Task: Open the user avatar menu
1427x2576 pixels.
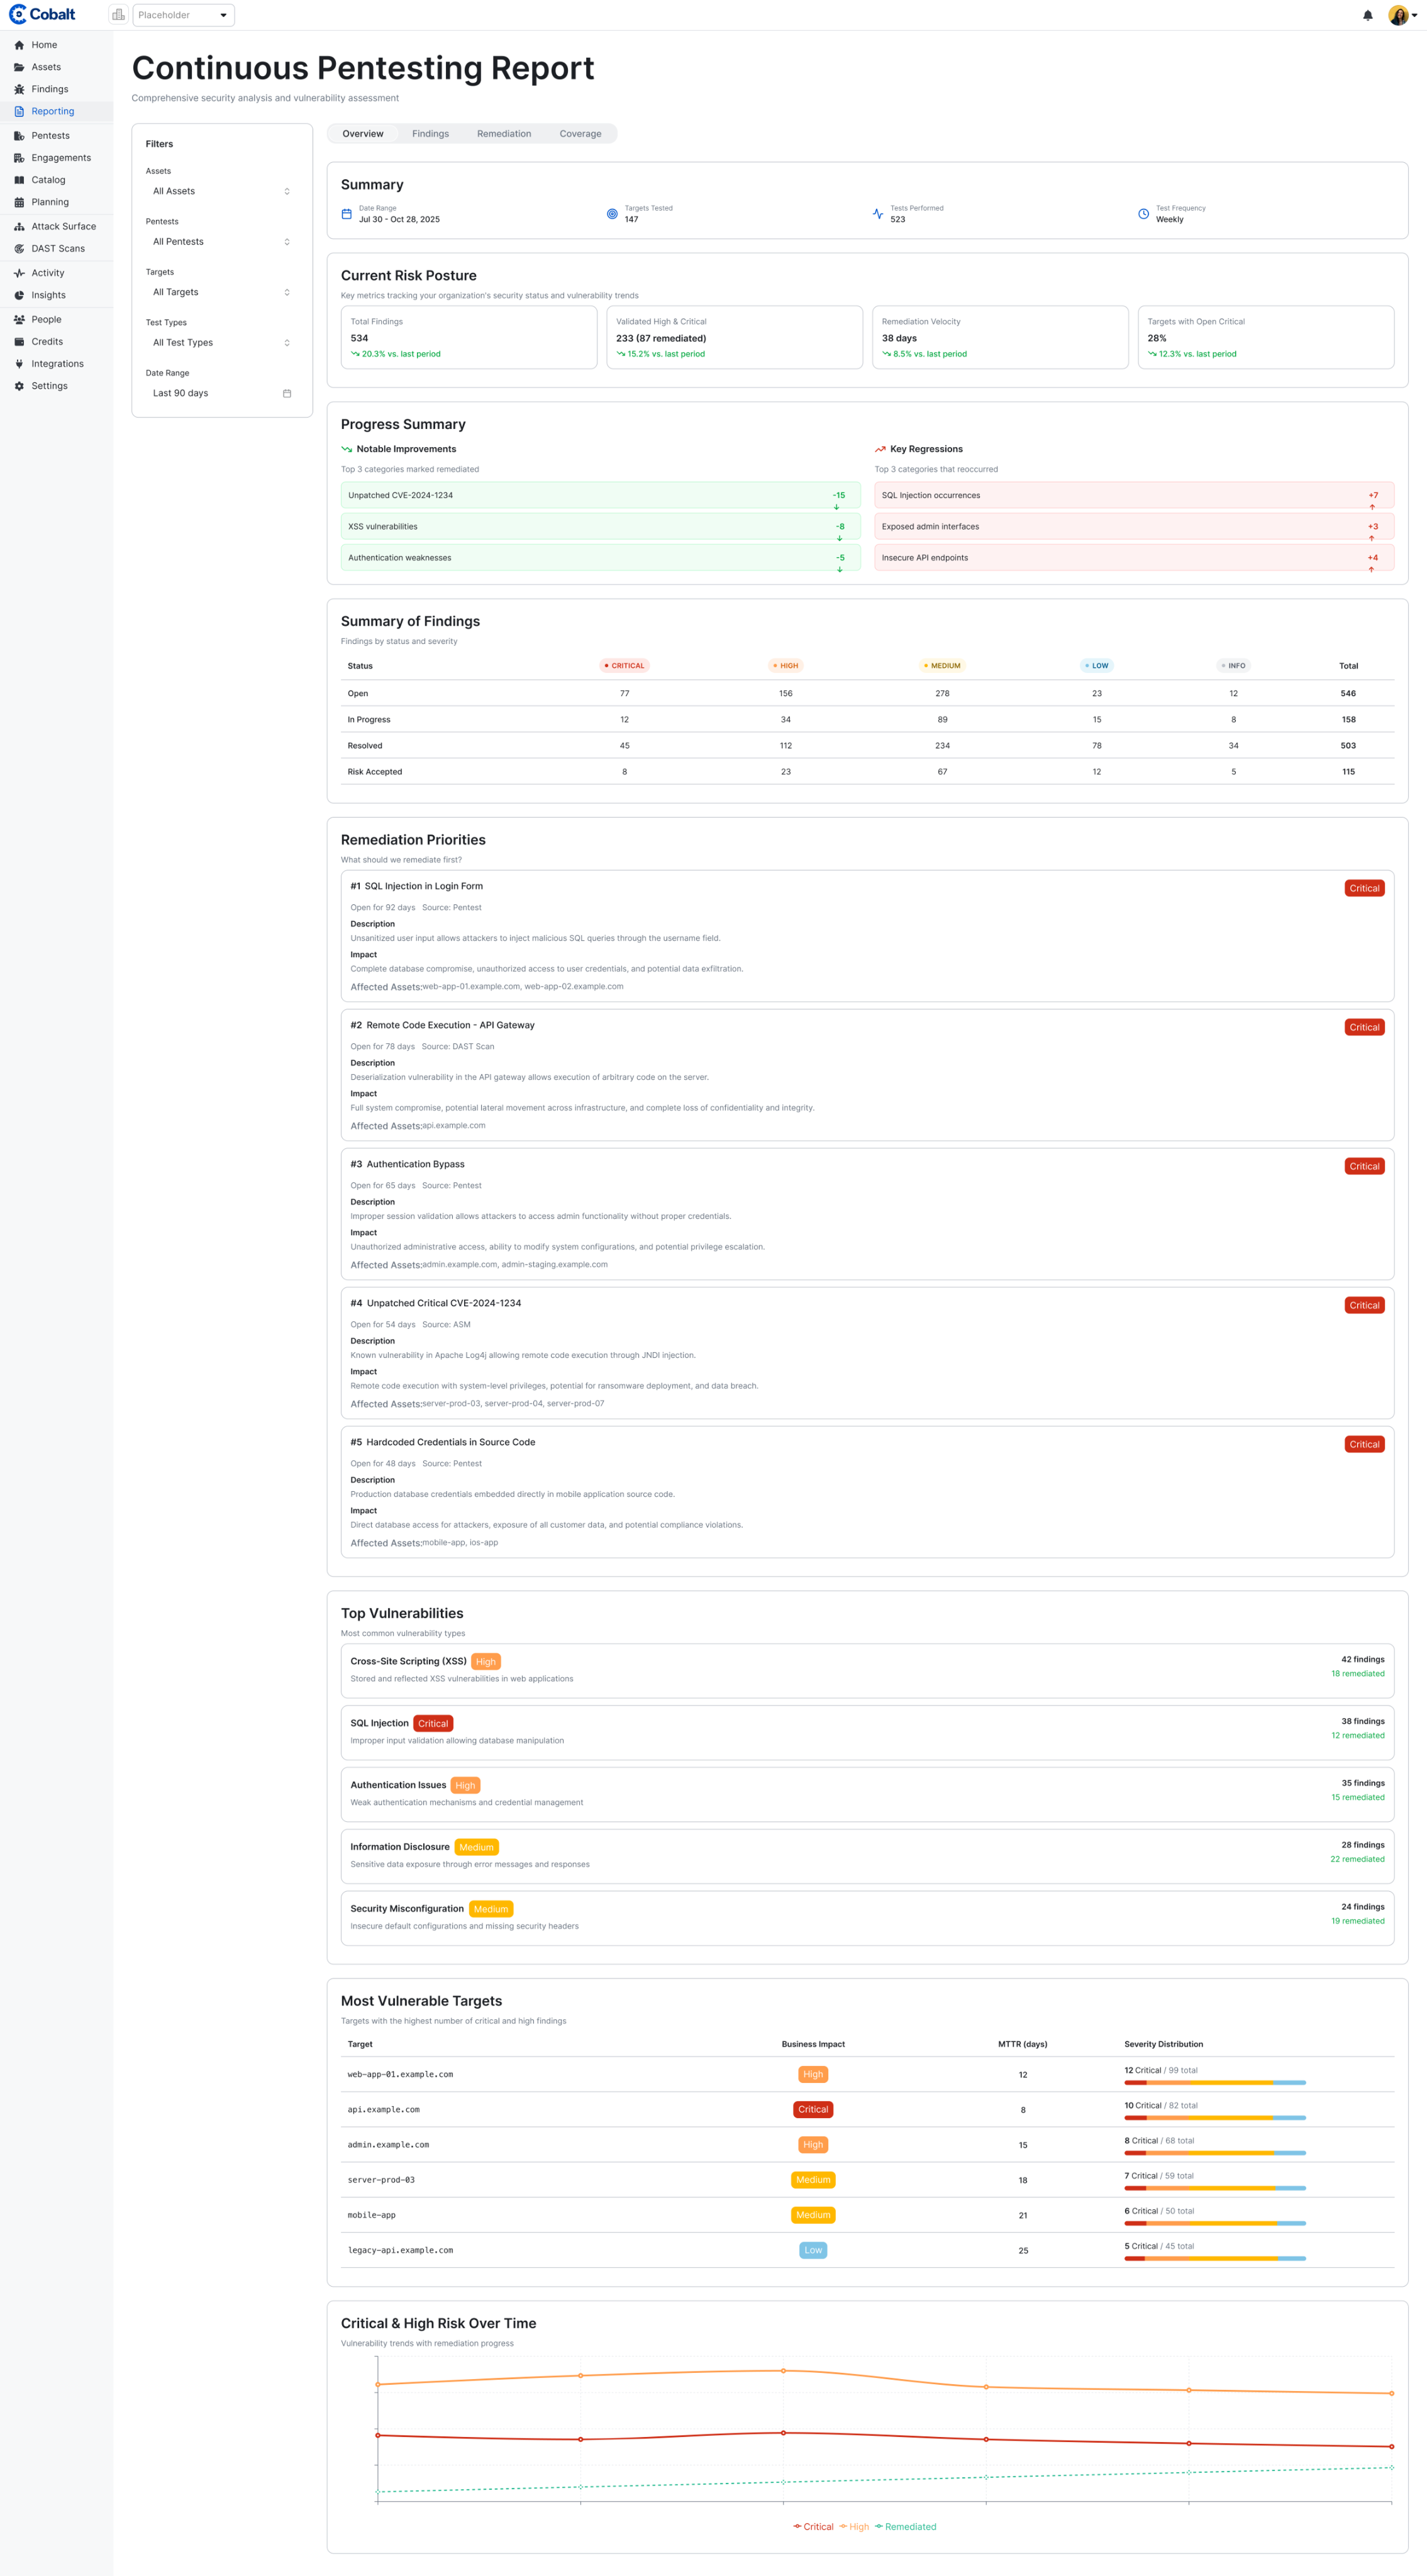Action: (x=1403, y=15)
